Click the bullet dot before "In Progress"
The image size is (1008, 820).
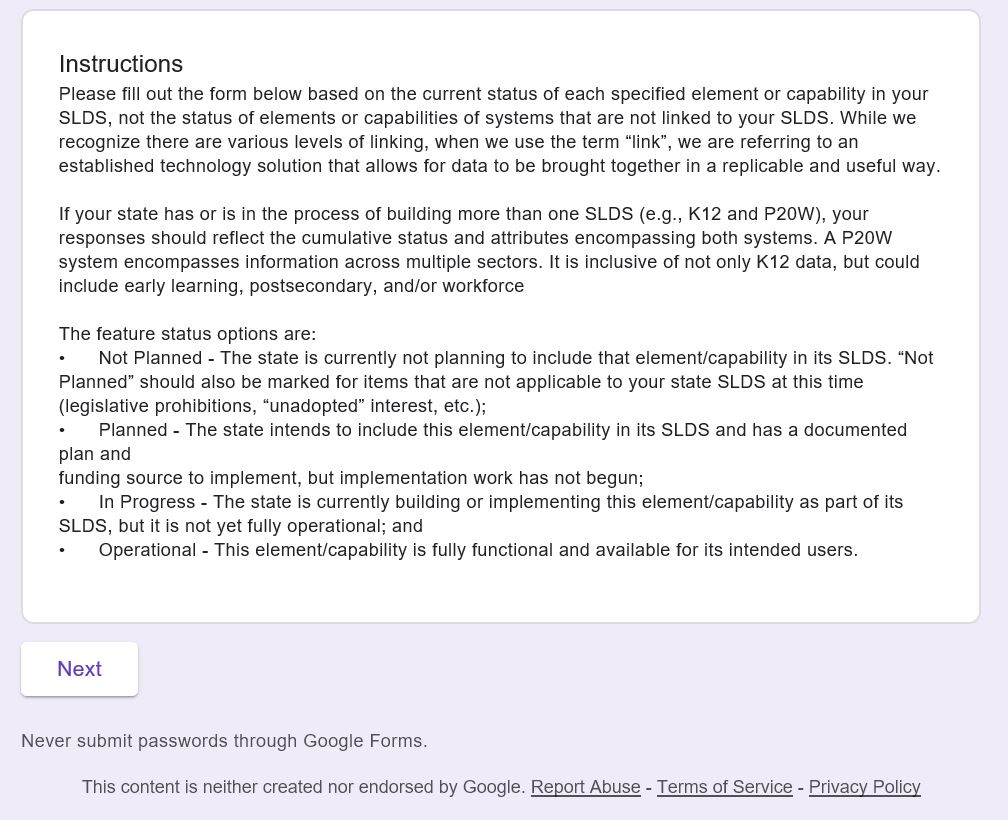[62, 502]
